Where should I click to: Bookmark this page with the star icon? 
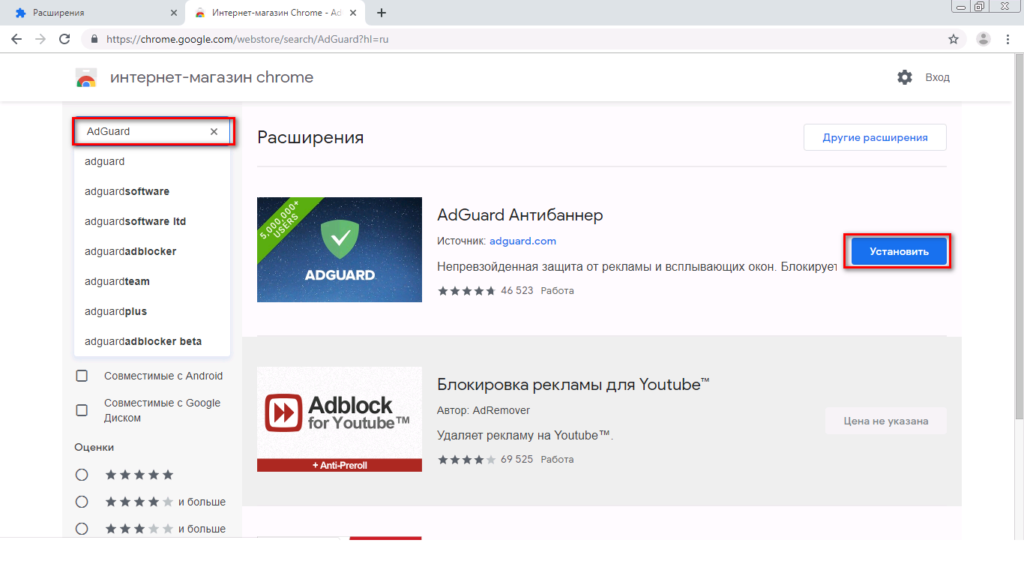[x=953, y=39]
